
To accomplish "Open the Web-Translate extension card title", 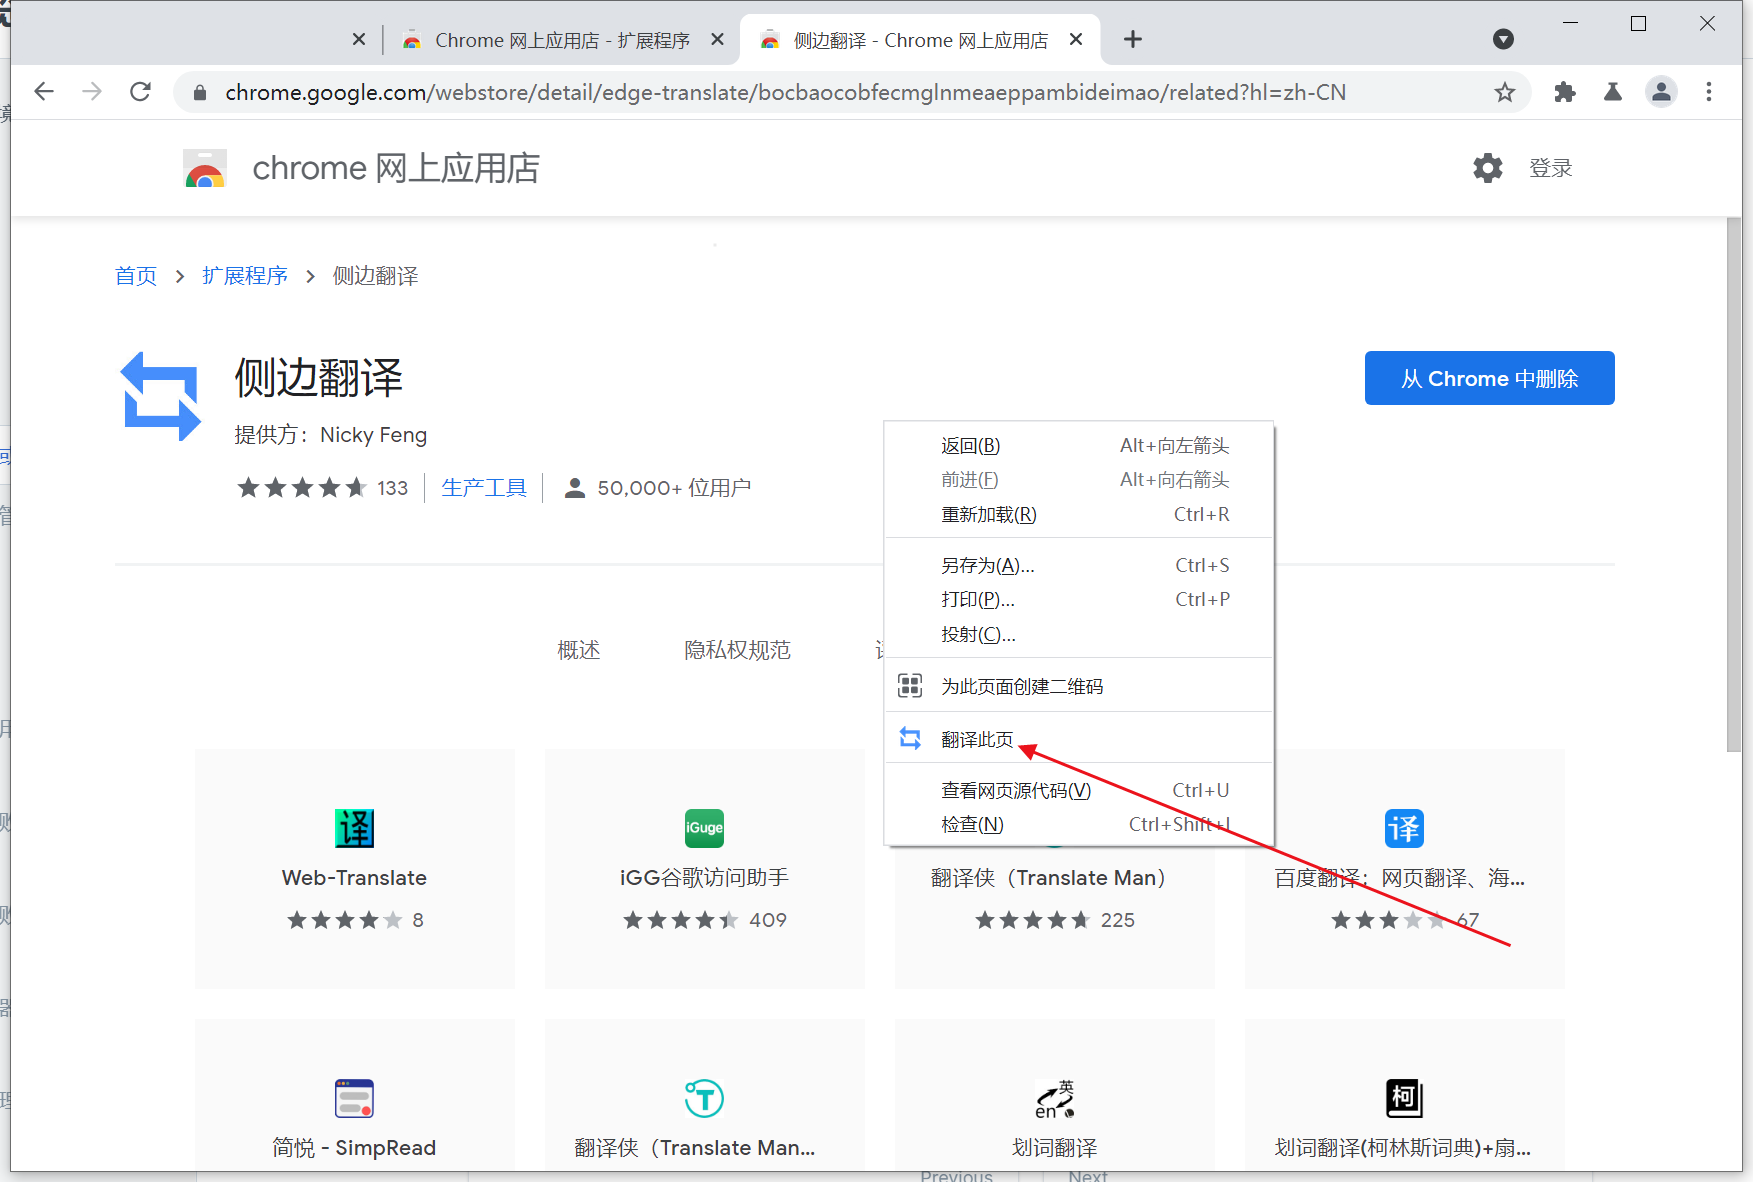I will 354,878.
